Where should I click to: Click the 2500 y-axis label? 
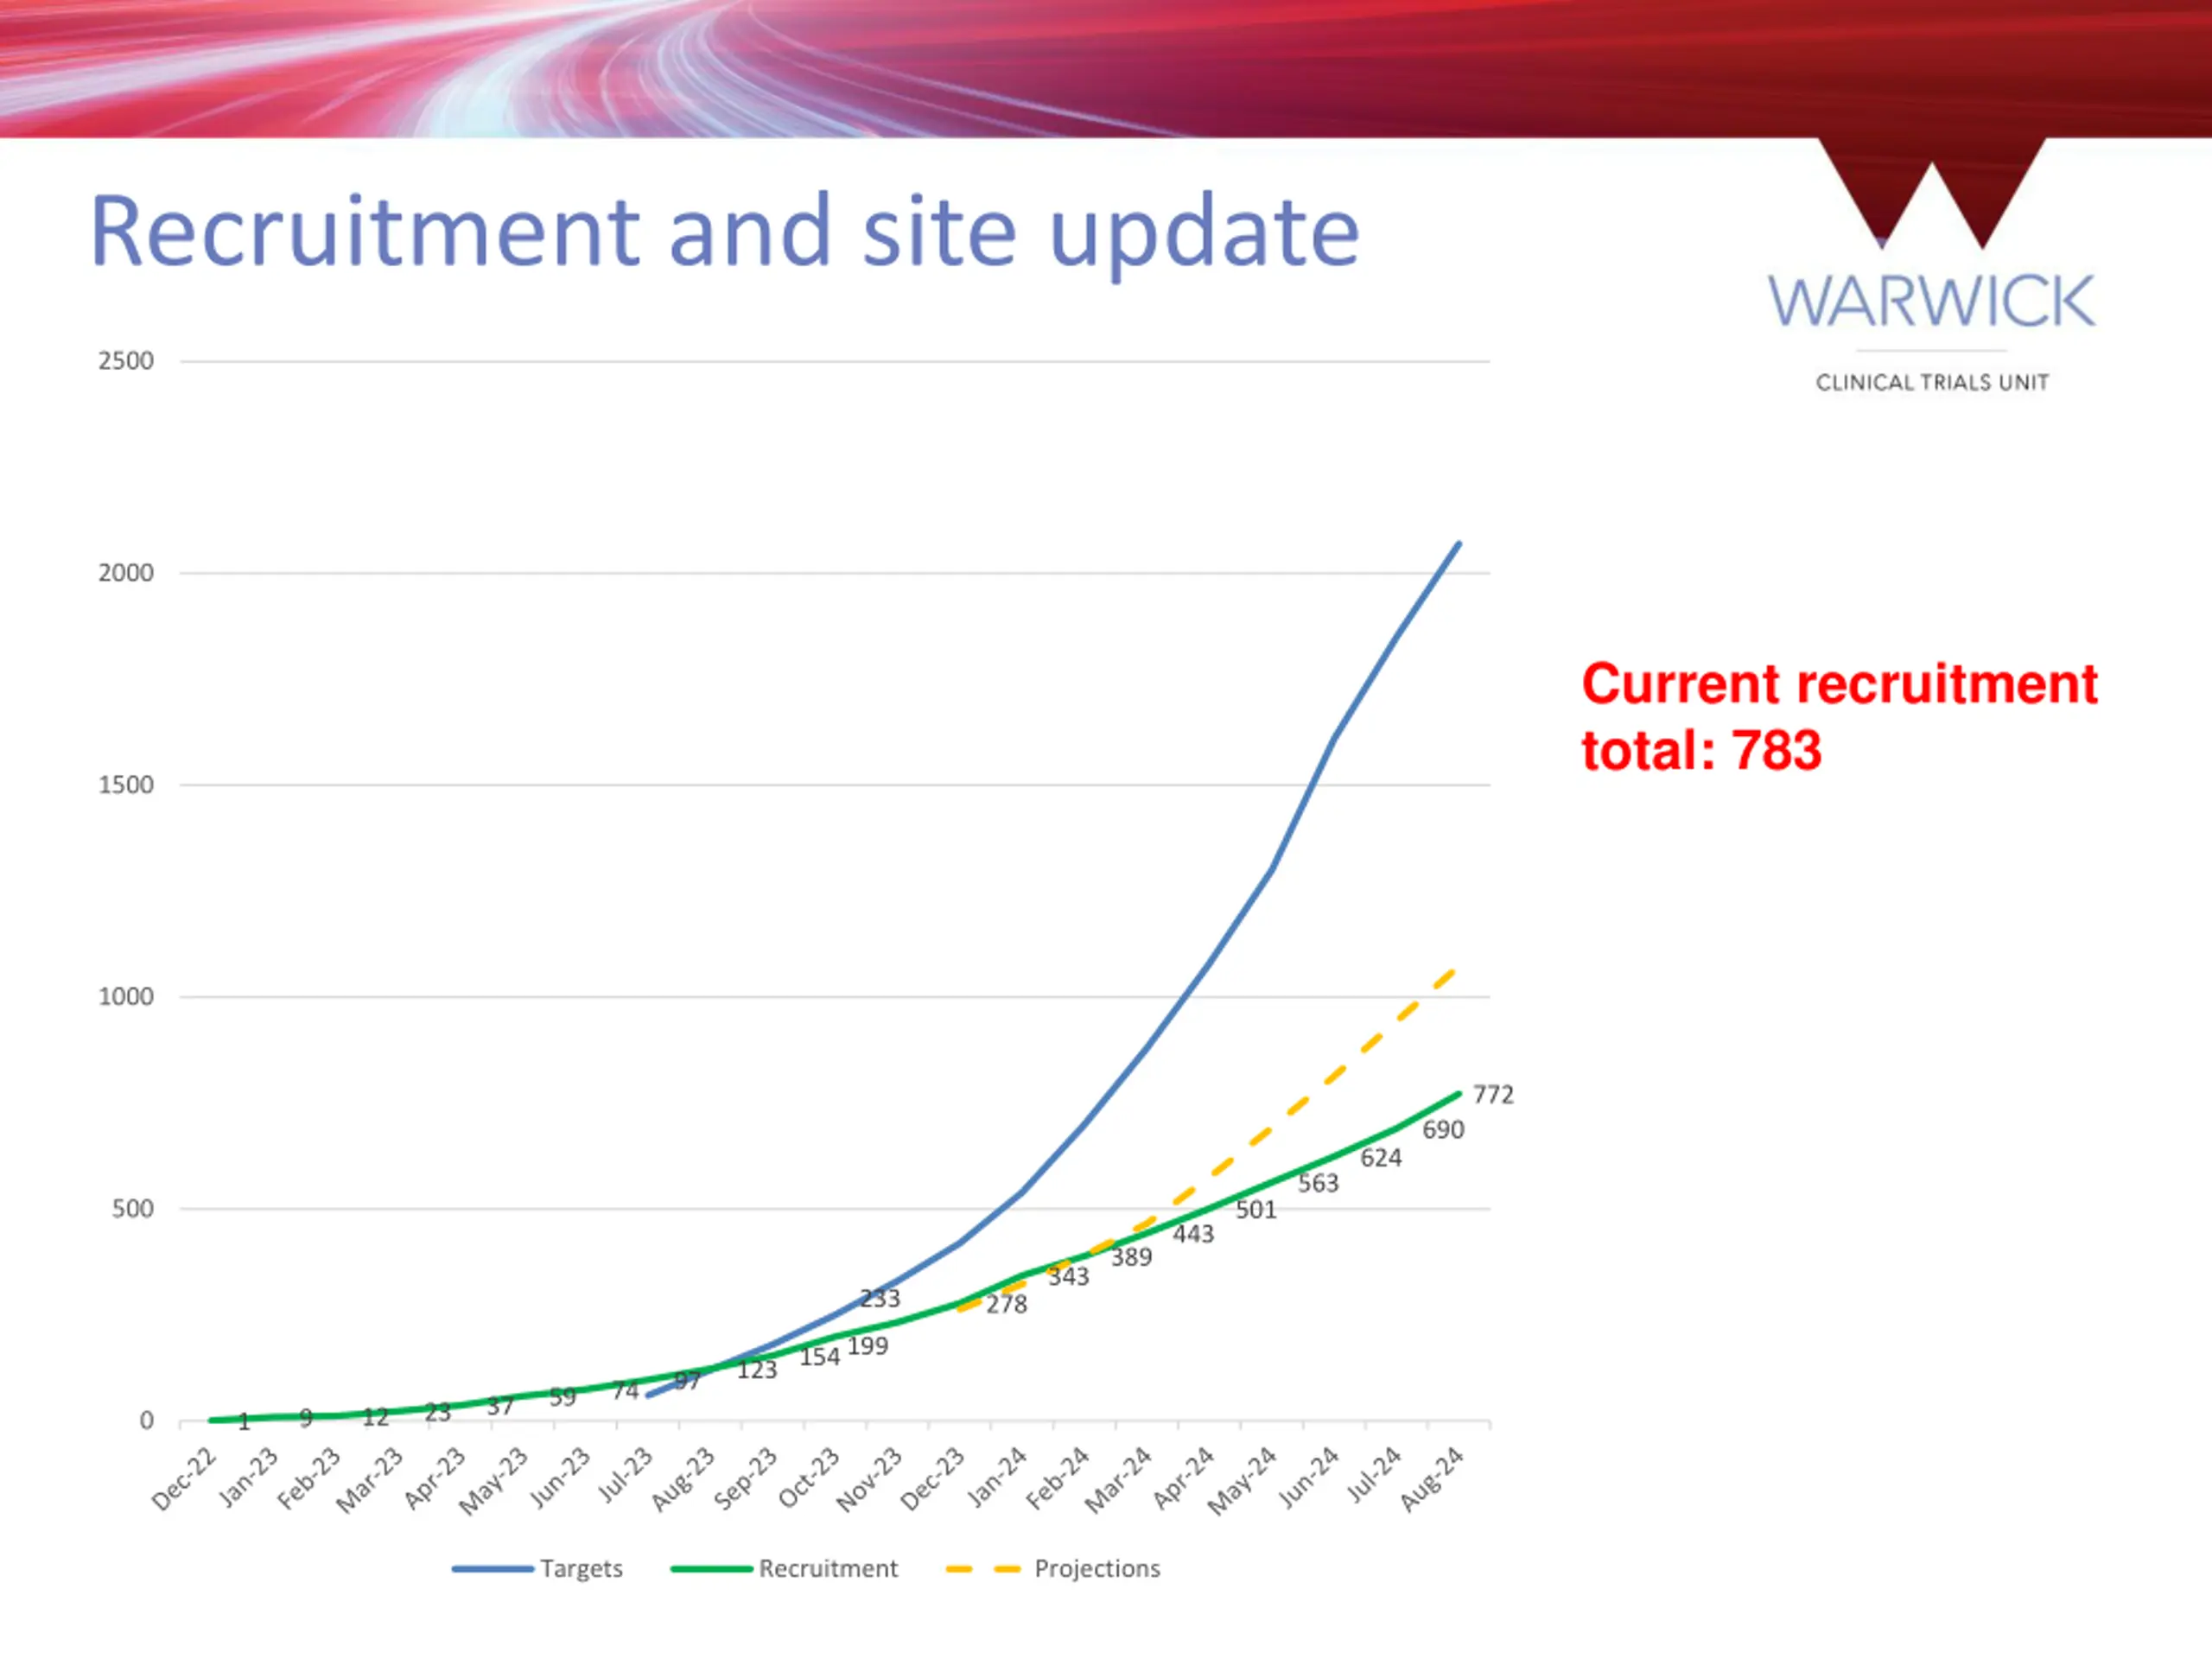(x=126, y=361)
